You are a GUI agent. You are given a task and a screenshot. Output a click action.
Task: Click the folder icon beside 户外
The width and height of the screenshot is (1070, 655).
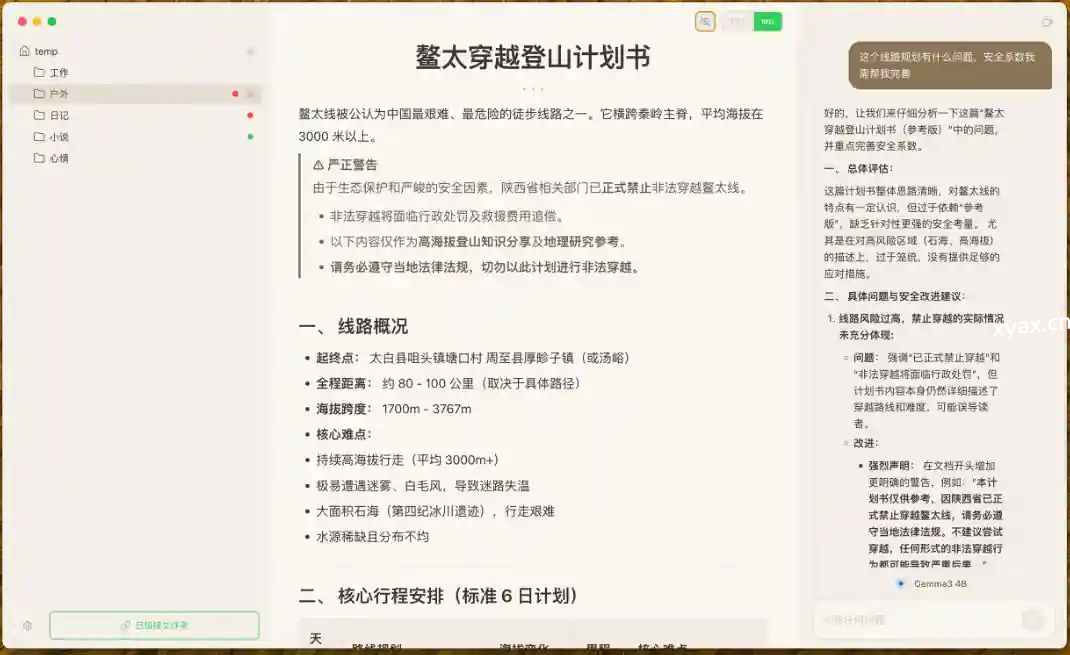click(39, 94)
